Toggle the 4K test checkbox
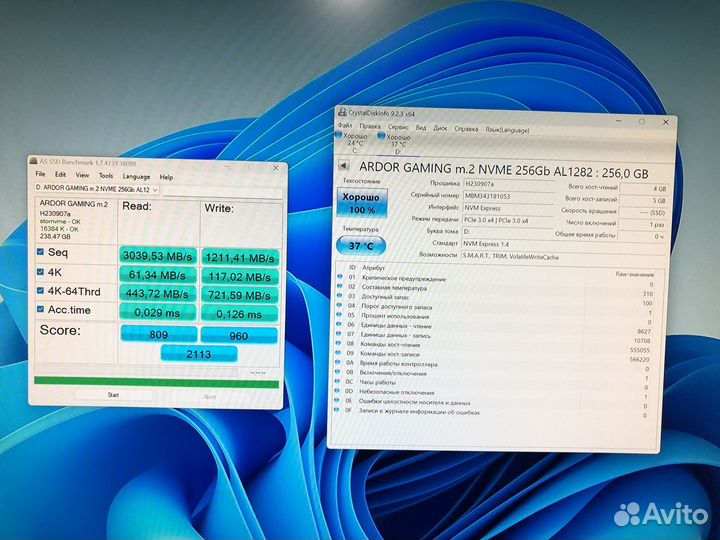This screenshot has height=540, width=720. tap(40, 272)
